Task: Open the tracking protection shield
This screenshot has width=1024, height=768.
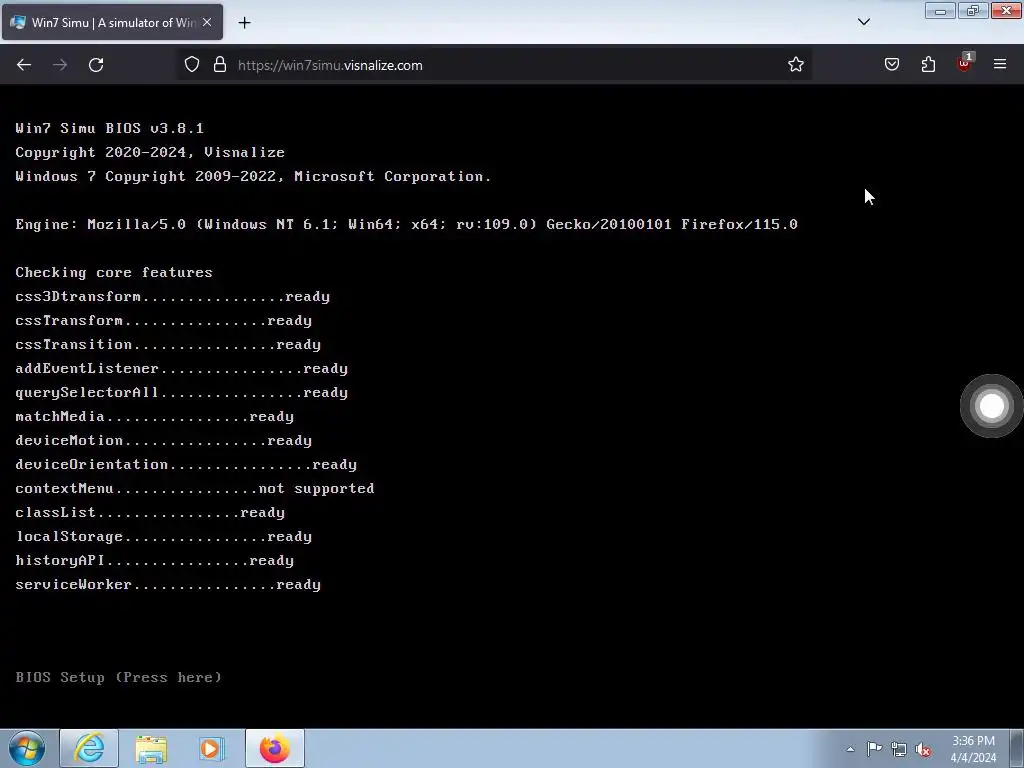Action: pyautogui.click(x=191, y=65)
